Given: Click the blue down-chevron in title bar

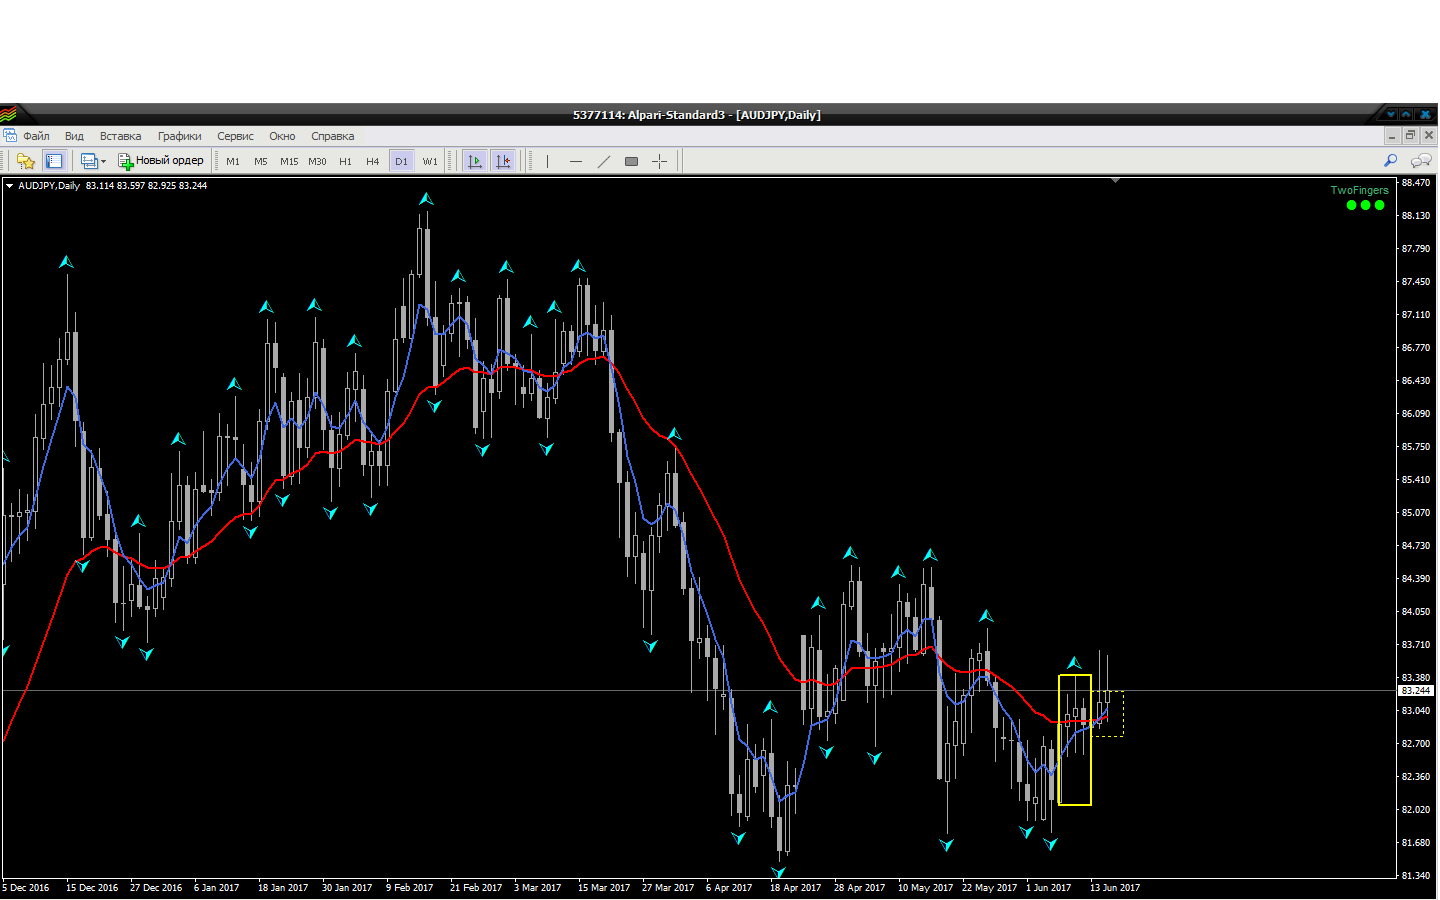Looking at the screenshot, I should (x=1390, y=114).
